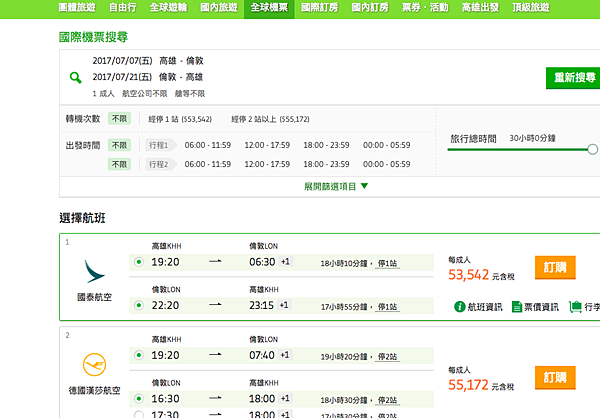
Task: Show stop details for 17小時55分鐘 停1站
Action: pyautogui.click(x=387, y=307)
